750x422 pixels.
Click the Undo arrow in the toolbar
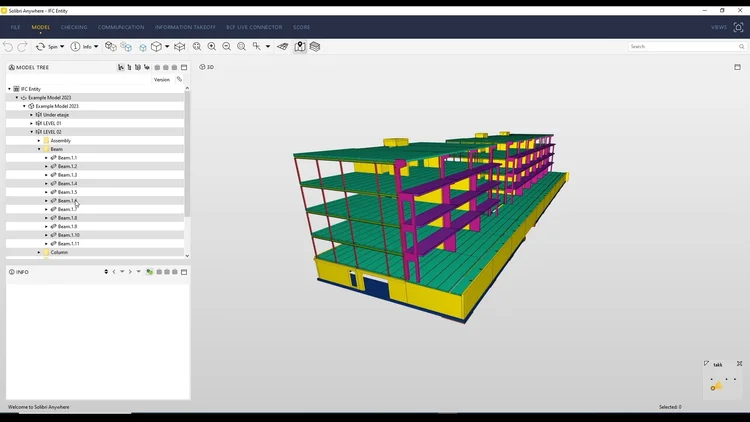8,46
